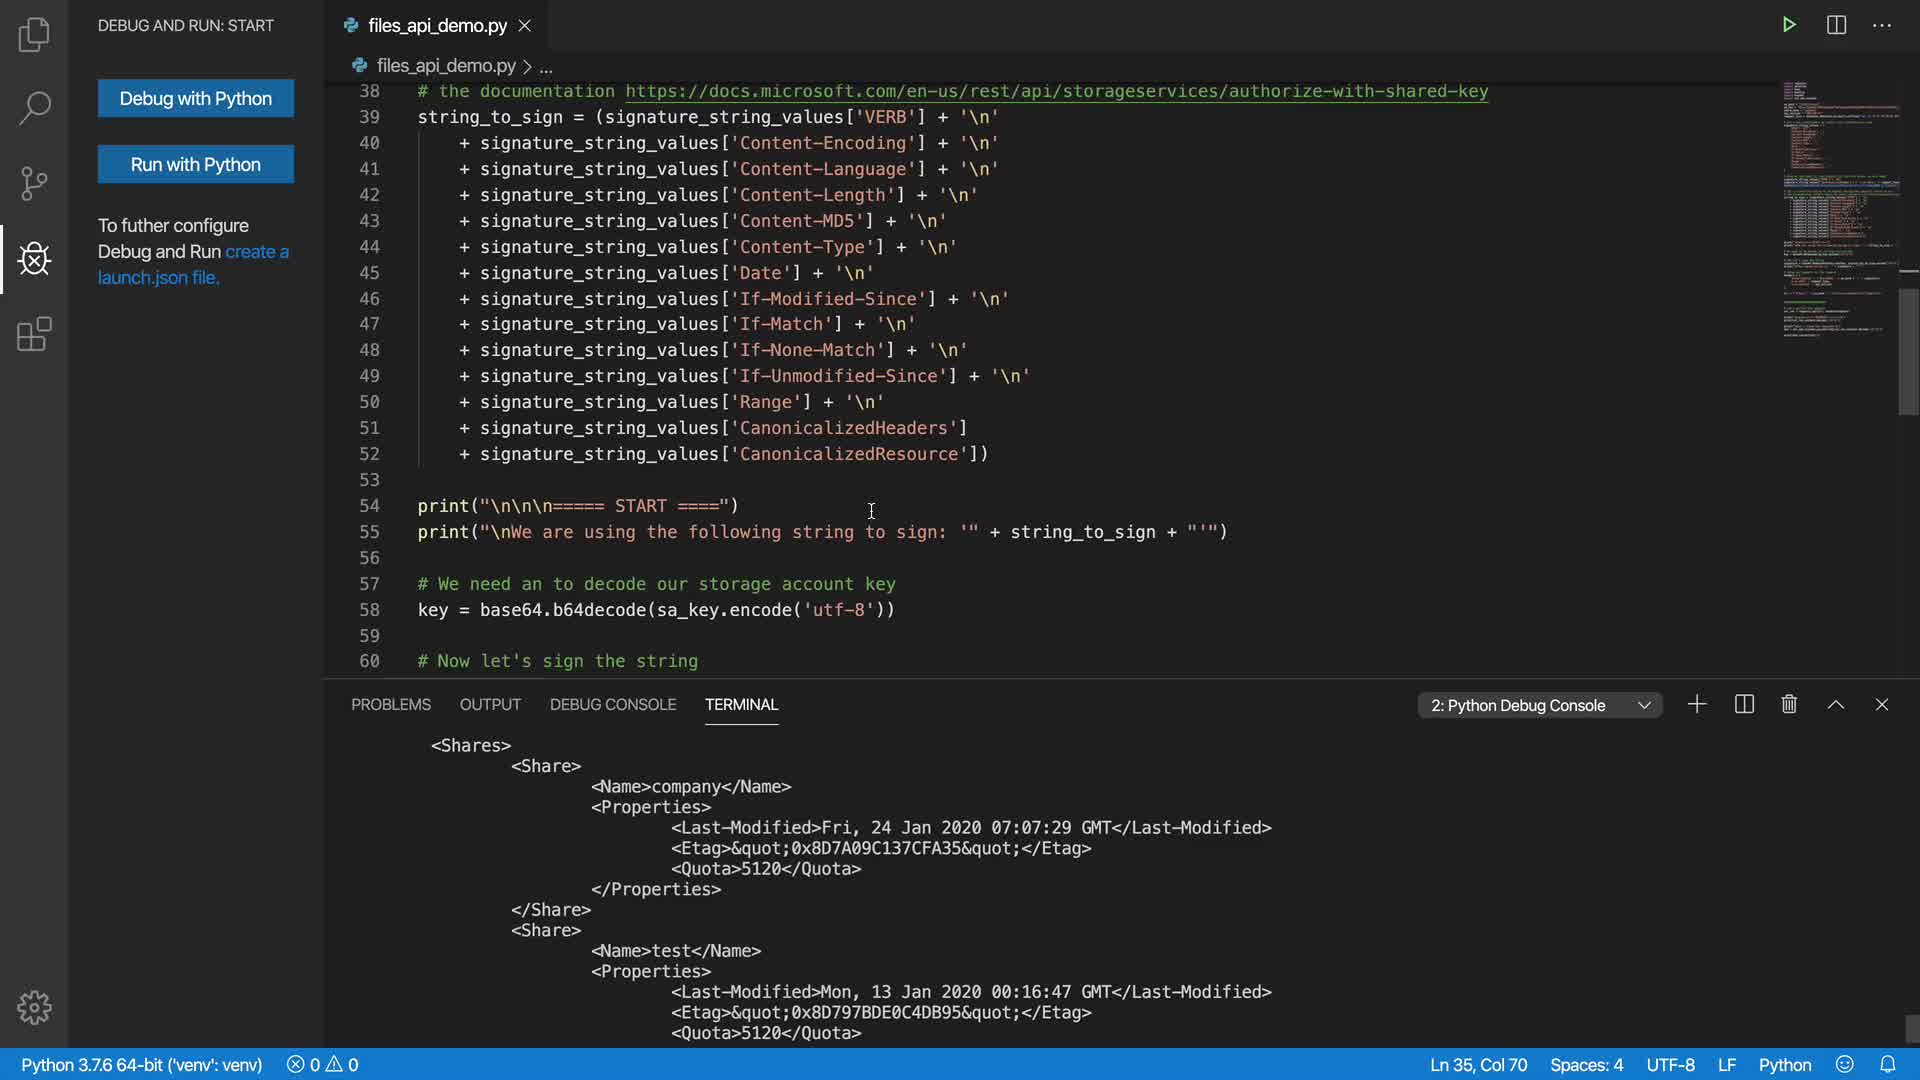Create new terminal with plus icon

click(1697, 705)
